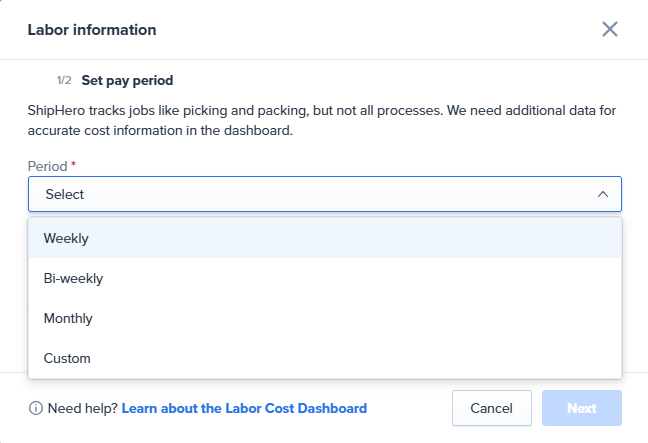Click the 1/2 step indicator
Viewport: 648px width, 443px height.
tap(64, 80)
